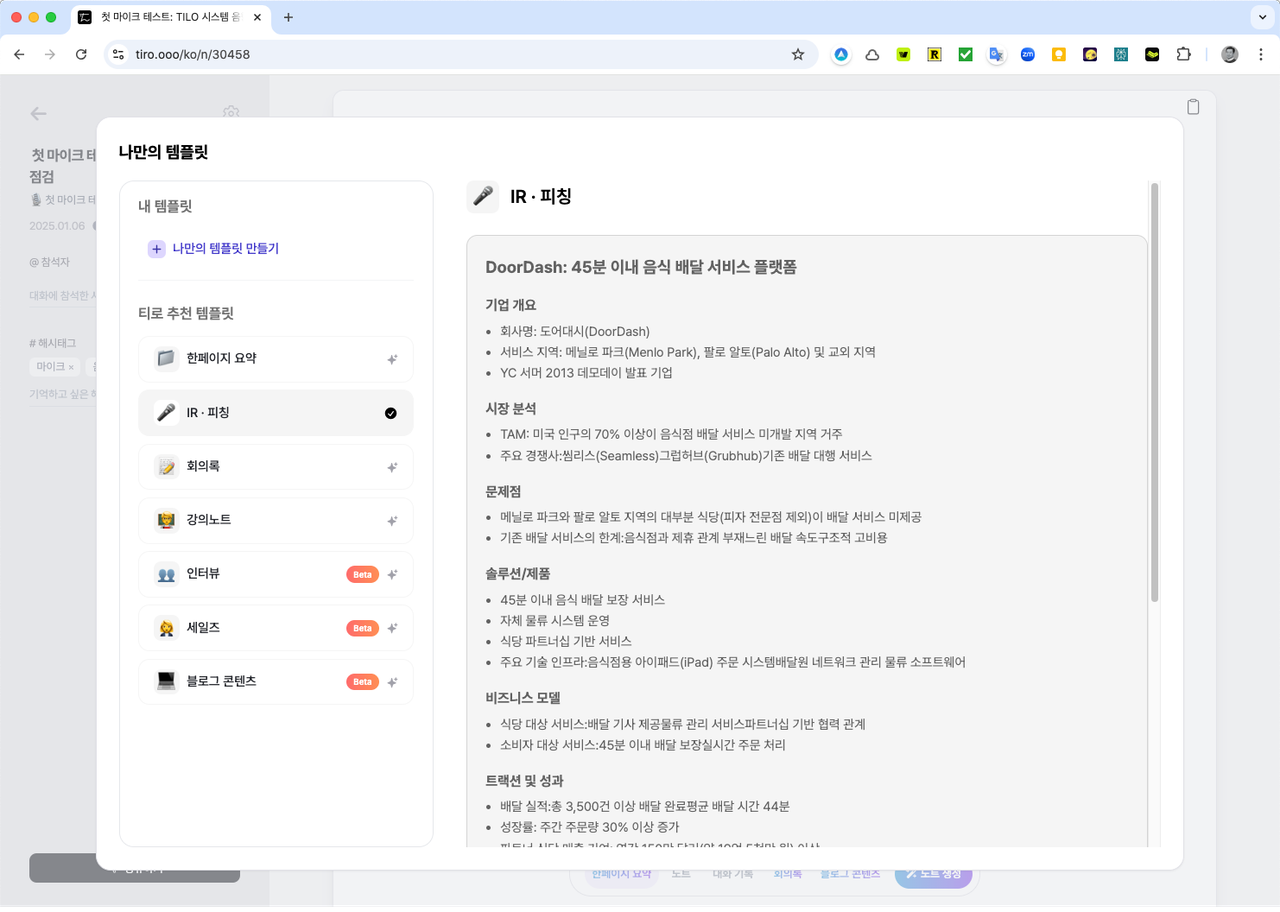The height and width of the screenshot is (912, 1280).
Task: Click the template preview scrollbar
Action: (x=1155, y=392)
